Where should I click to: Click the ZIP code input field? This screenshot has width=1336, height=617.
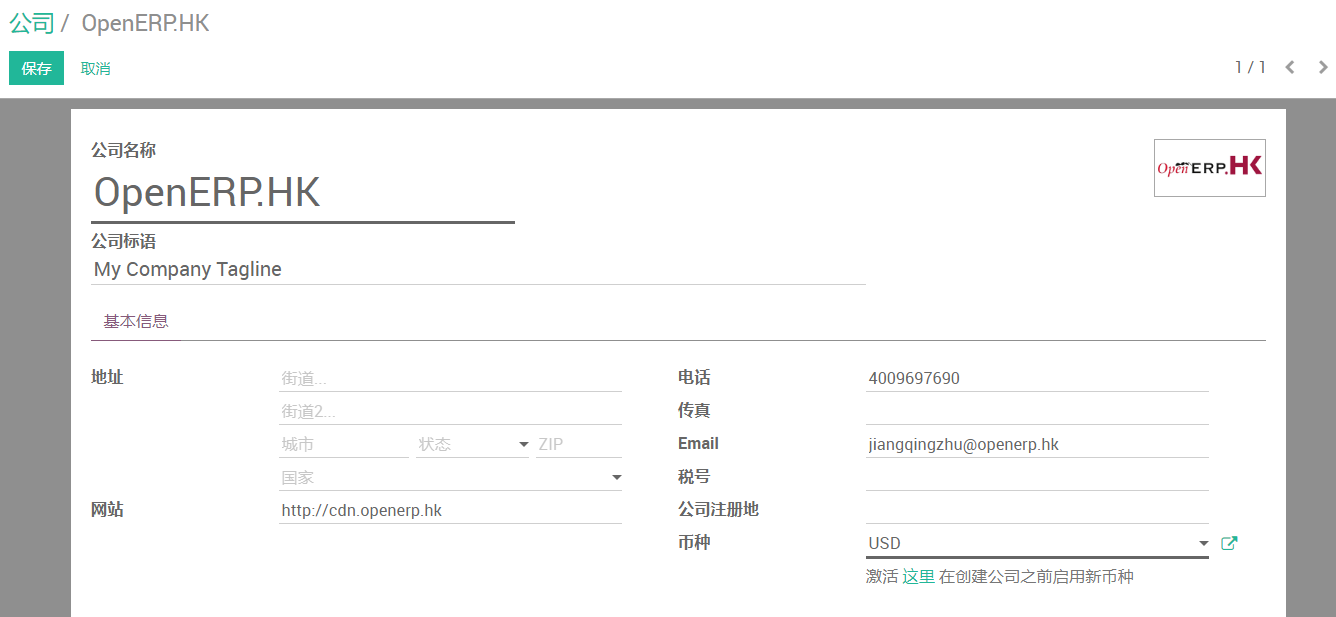(578, 445)
